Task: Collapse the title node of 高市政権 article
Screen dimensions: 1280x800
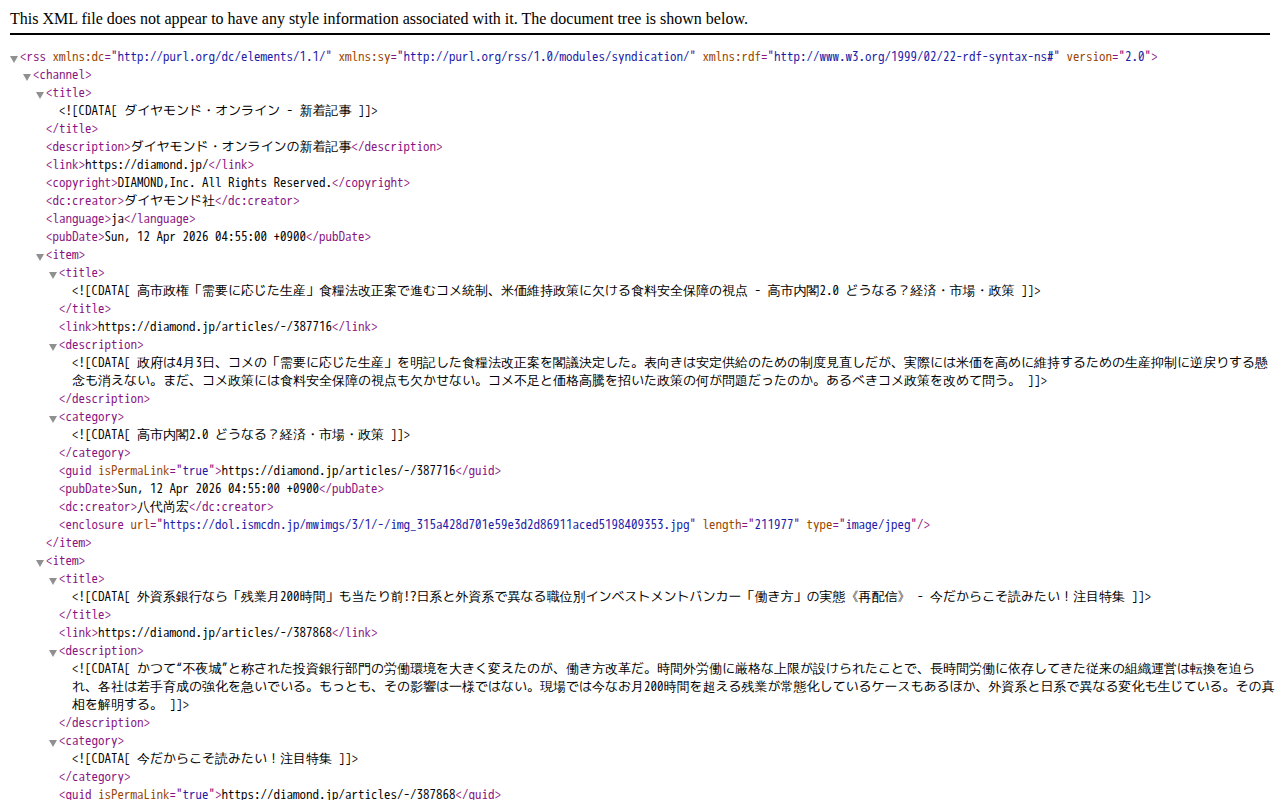Action: 53,274
